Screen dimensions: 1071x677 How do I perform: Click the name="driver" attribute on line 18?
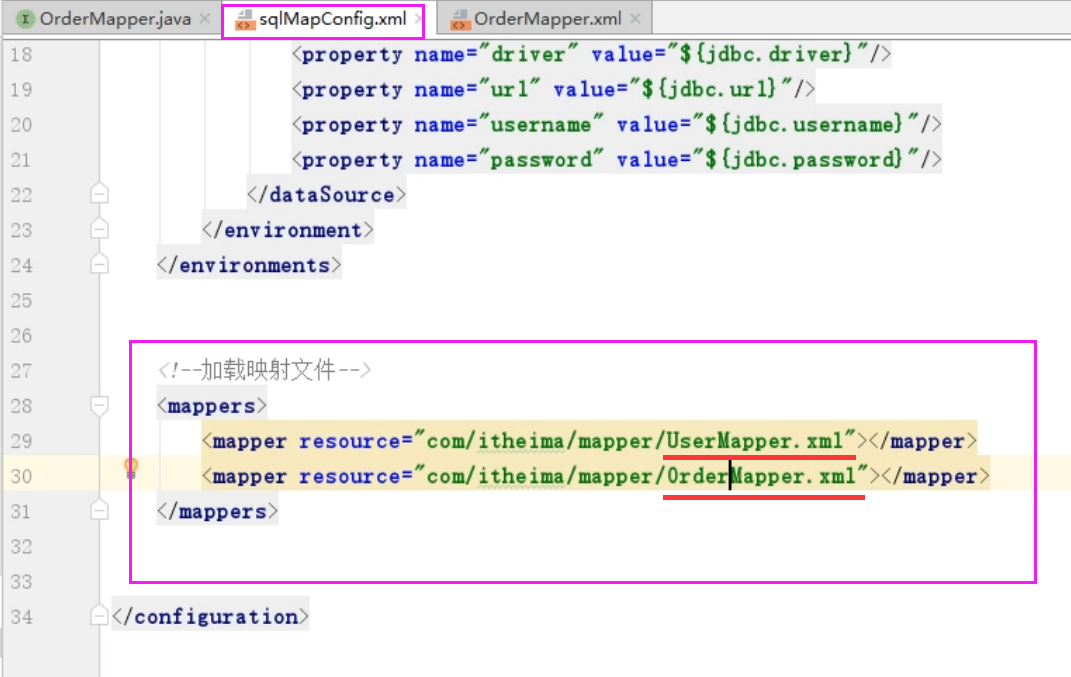click(497, 54)
